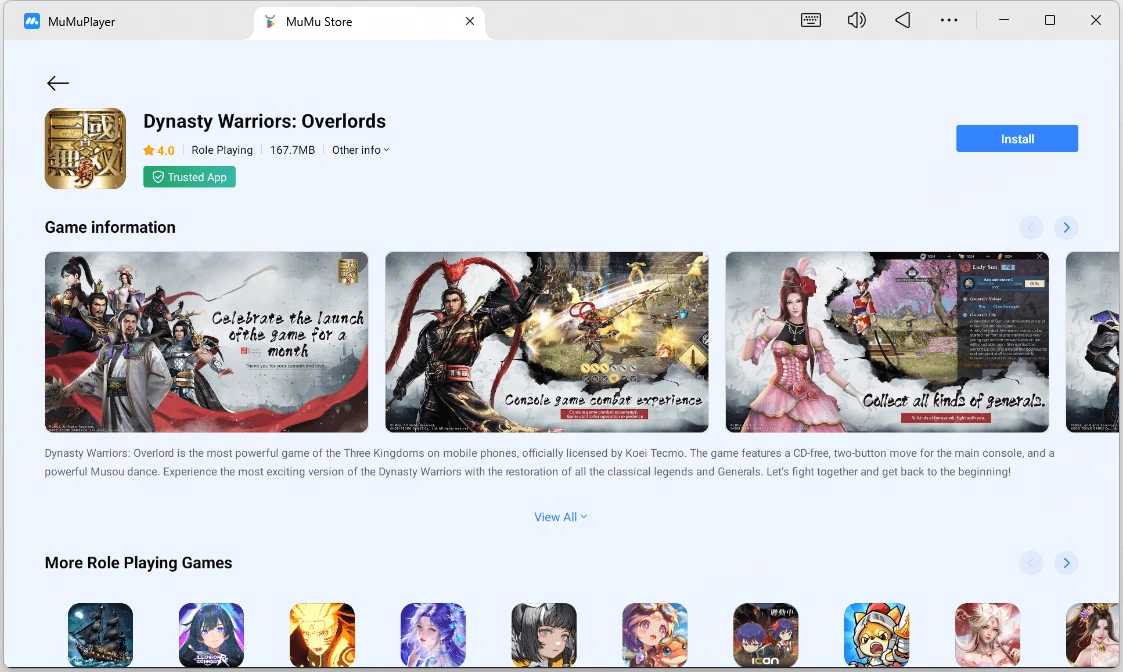The width and height of the screenshot is (1123, 672).
Task: Click the 167.7MB size text
Action: coord(292,150)
